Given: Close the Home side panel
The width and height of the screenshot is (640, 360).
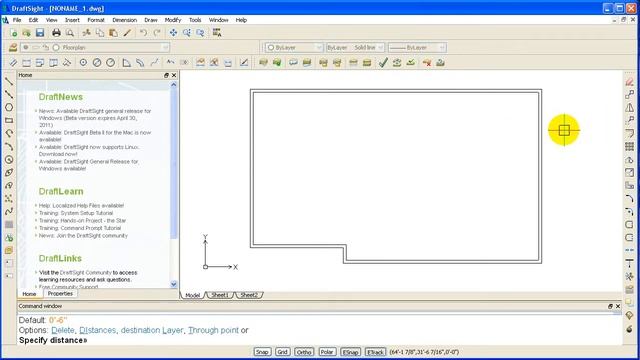Looking at the screenshot, I should click(x=174, y=75).
